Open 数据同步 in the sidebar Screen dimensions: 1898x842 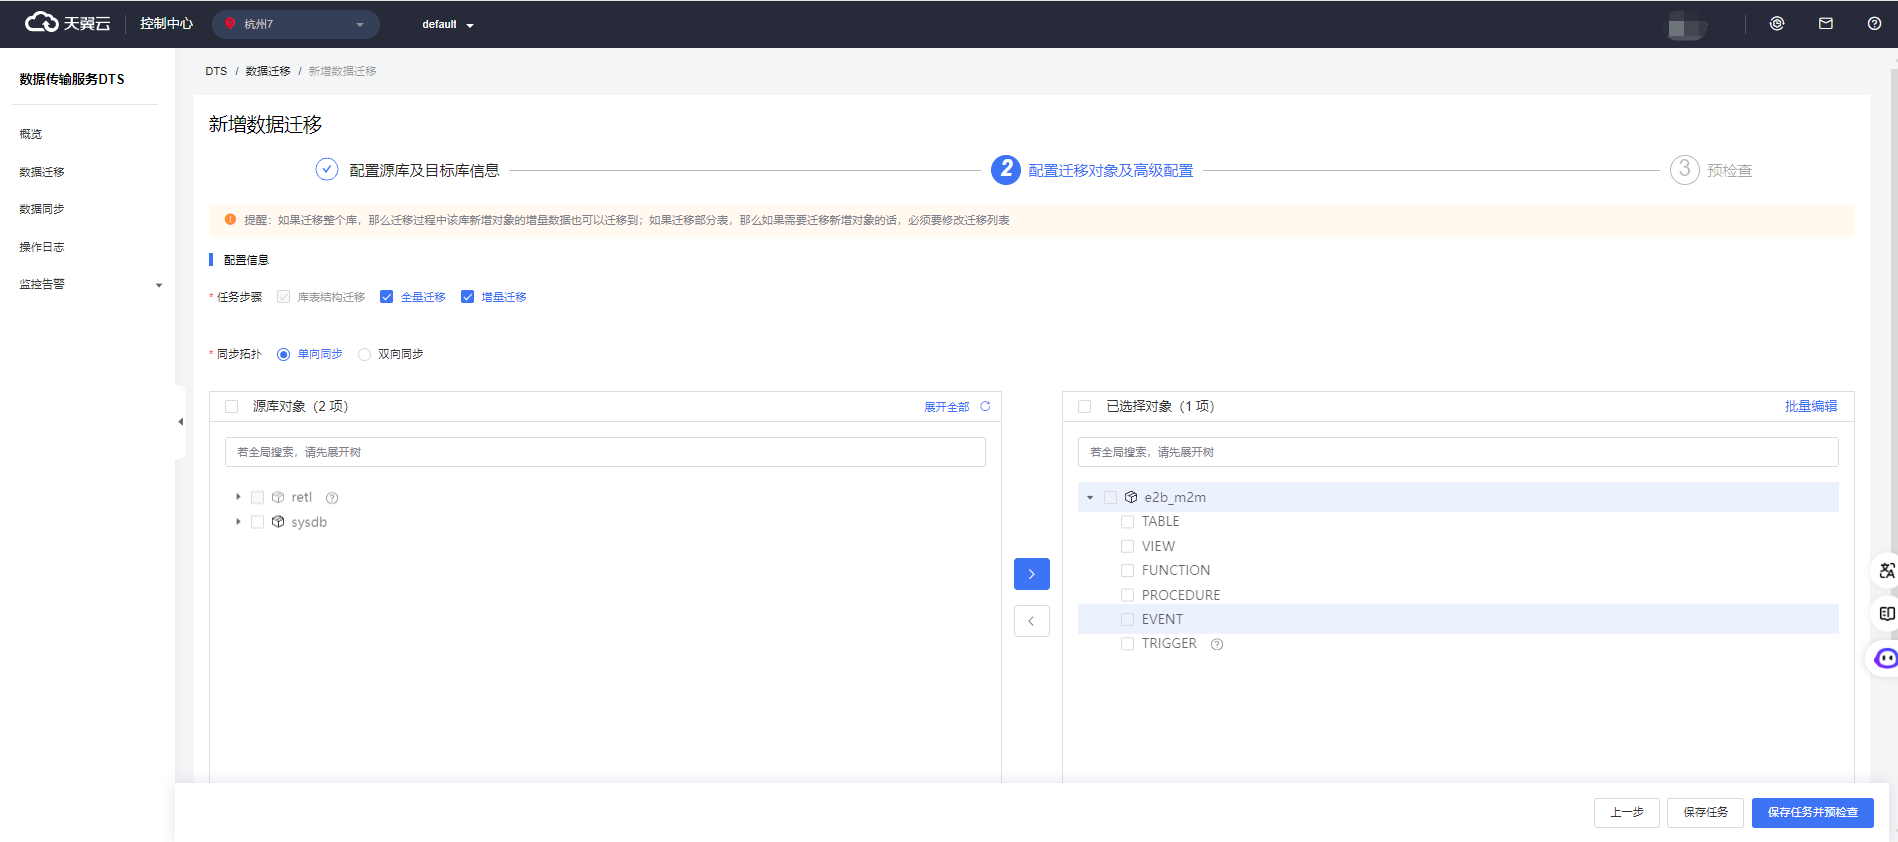click(42, 209)
